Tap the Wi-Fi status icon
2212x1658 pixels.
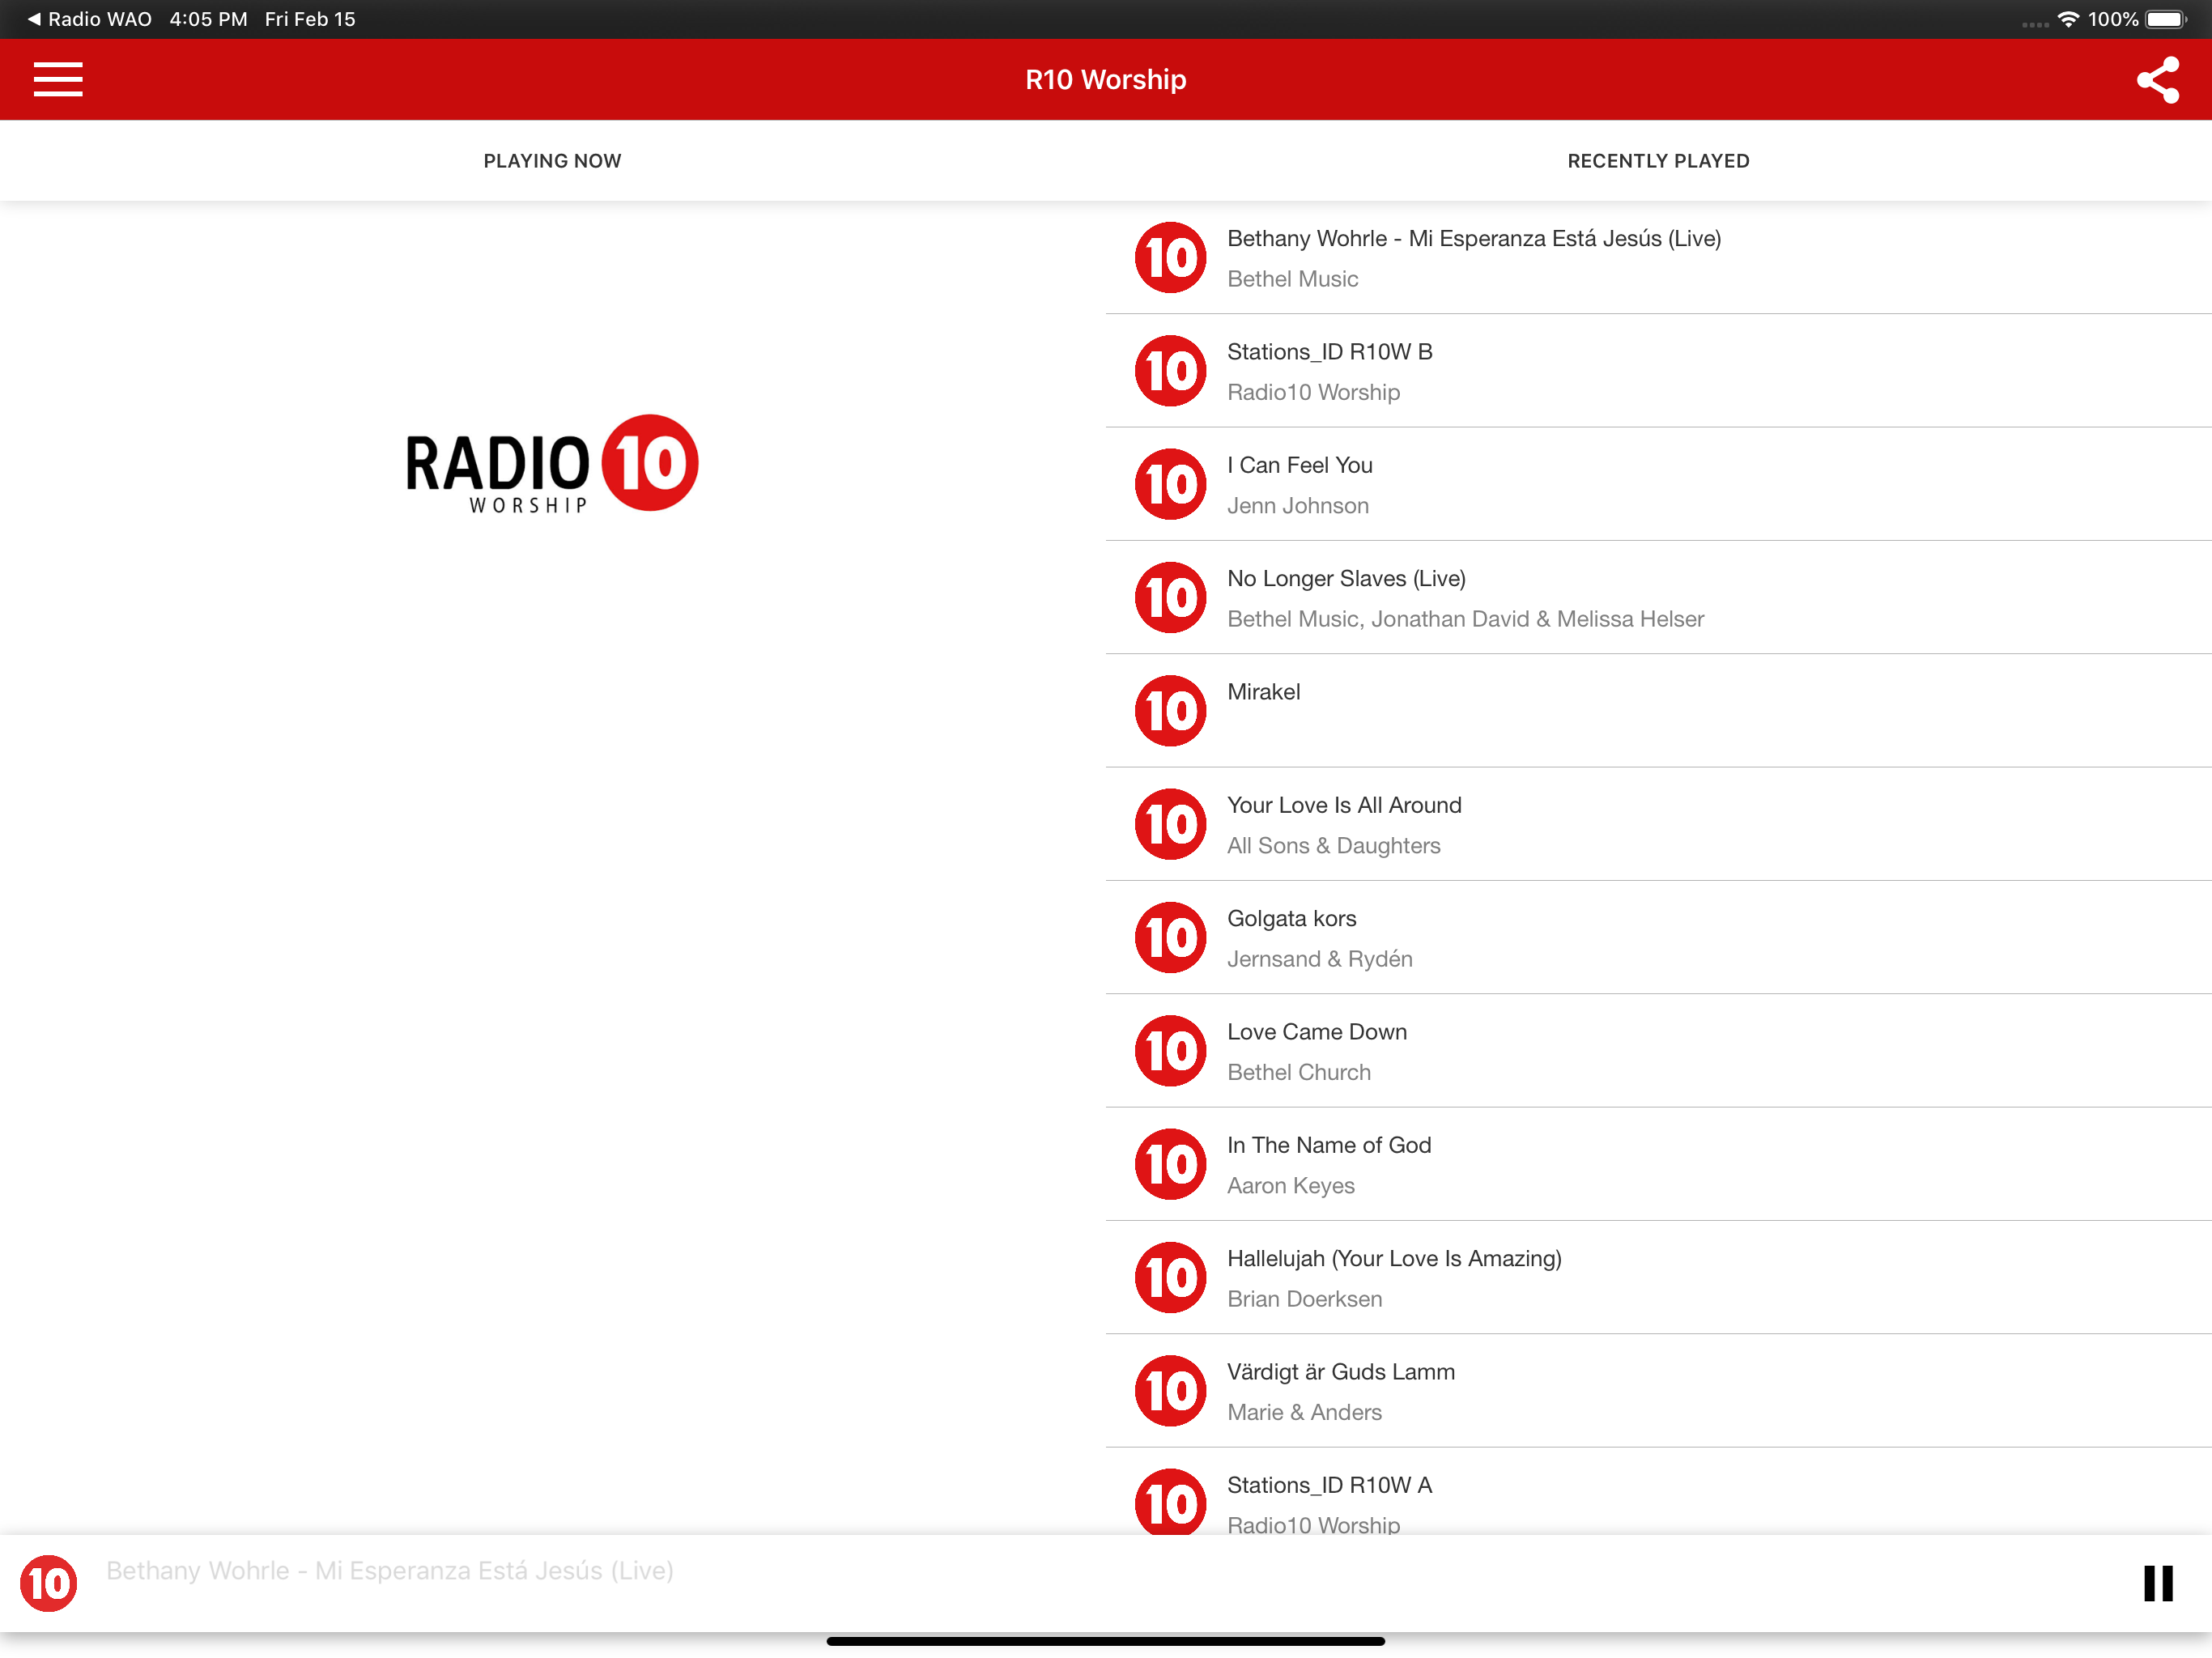point(2068,19)
